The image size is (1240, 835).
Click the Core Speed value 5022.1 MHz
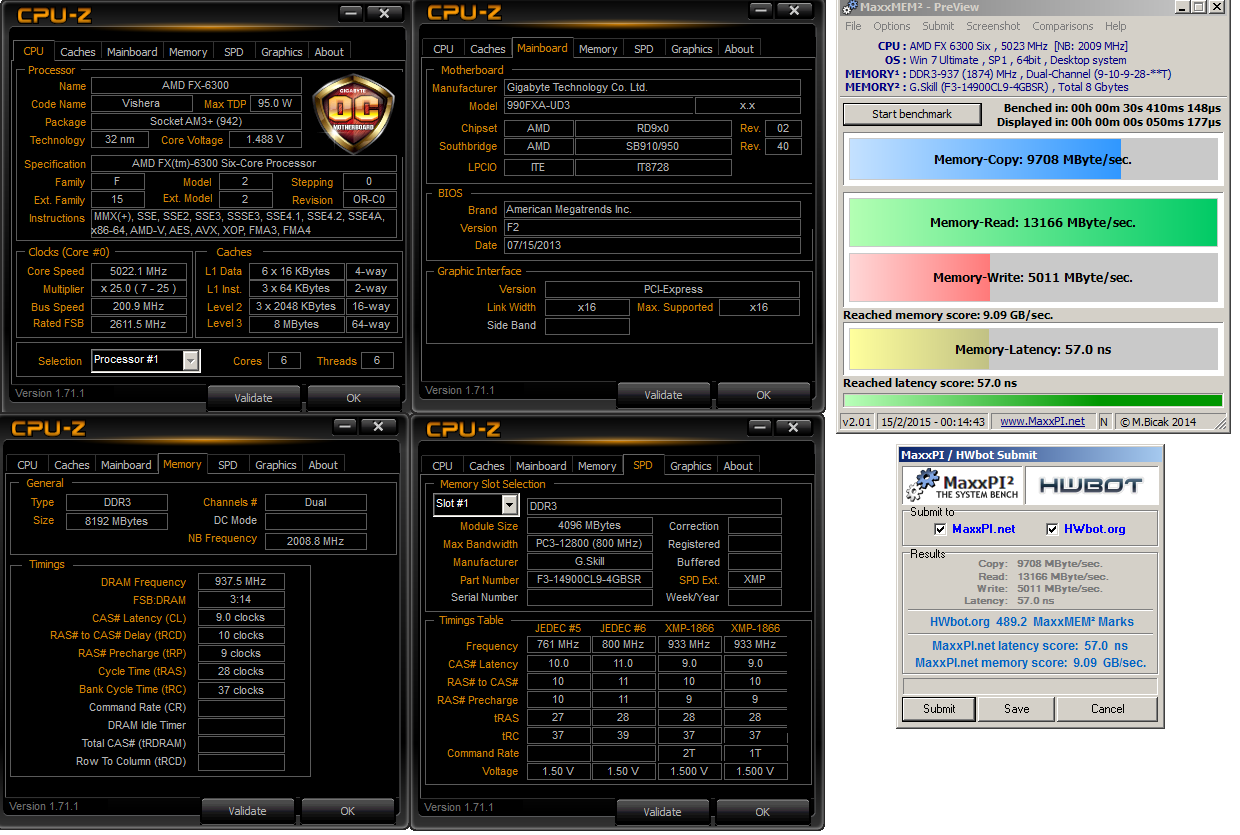point(139,271)
